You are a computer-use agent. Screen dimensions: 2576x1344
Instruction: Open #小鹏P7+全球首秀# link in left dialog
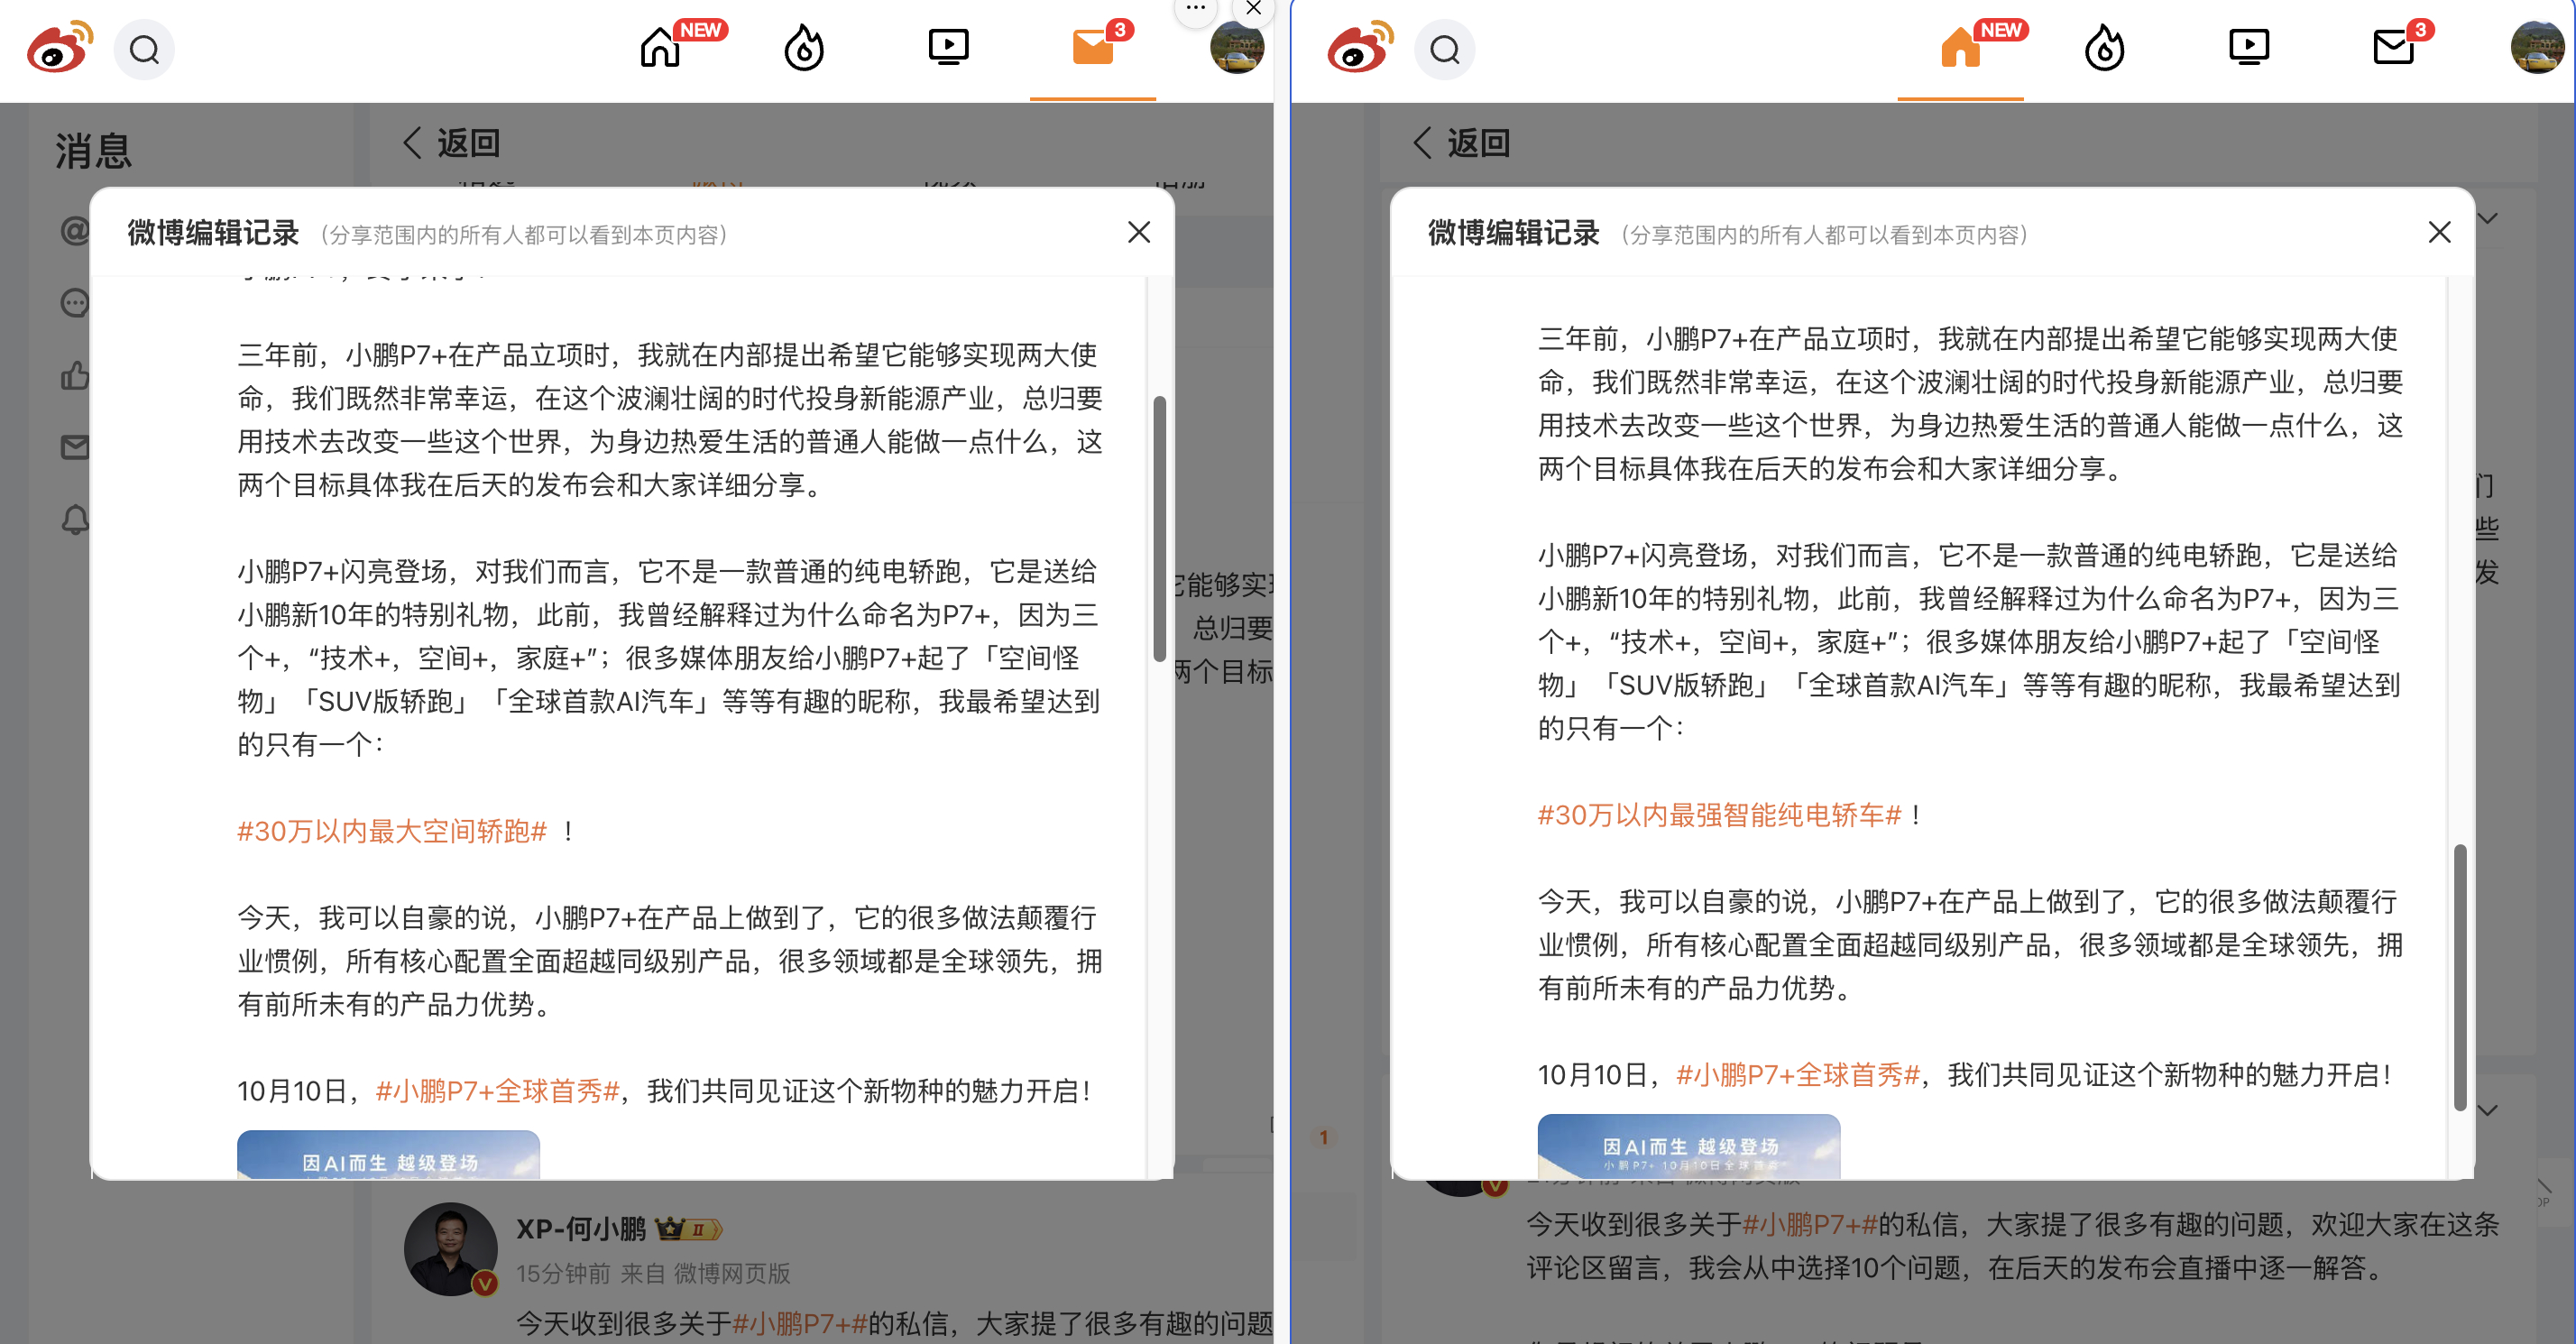coord(498,1091)
